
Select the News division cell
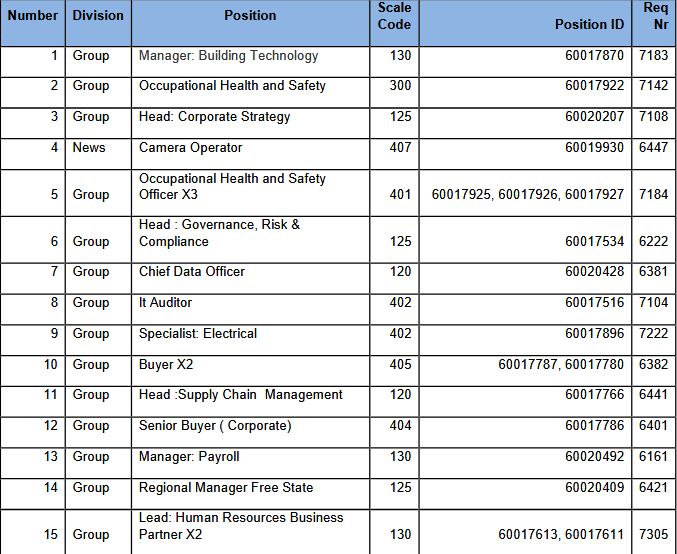coord(98,154)
